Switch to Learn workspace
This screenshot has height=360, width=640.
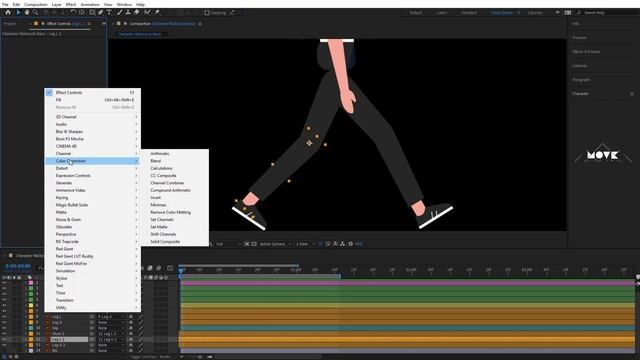tap(442, 13)
